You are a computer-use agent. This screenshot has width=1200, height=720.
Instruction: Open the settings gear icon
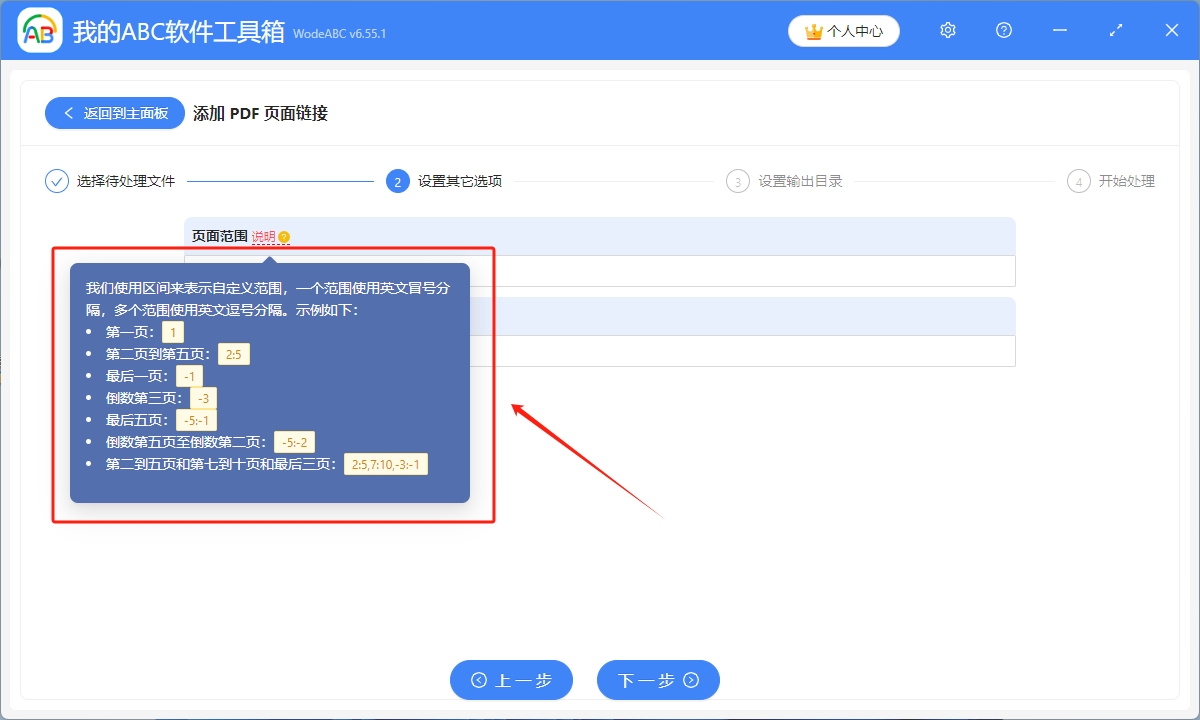pyautogui.click(x=947, y=30)
